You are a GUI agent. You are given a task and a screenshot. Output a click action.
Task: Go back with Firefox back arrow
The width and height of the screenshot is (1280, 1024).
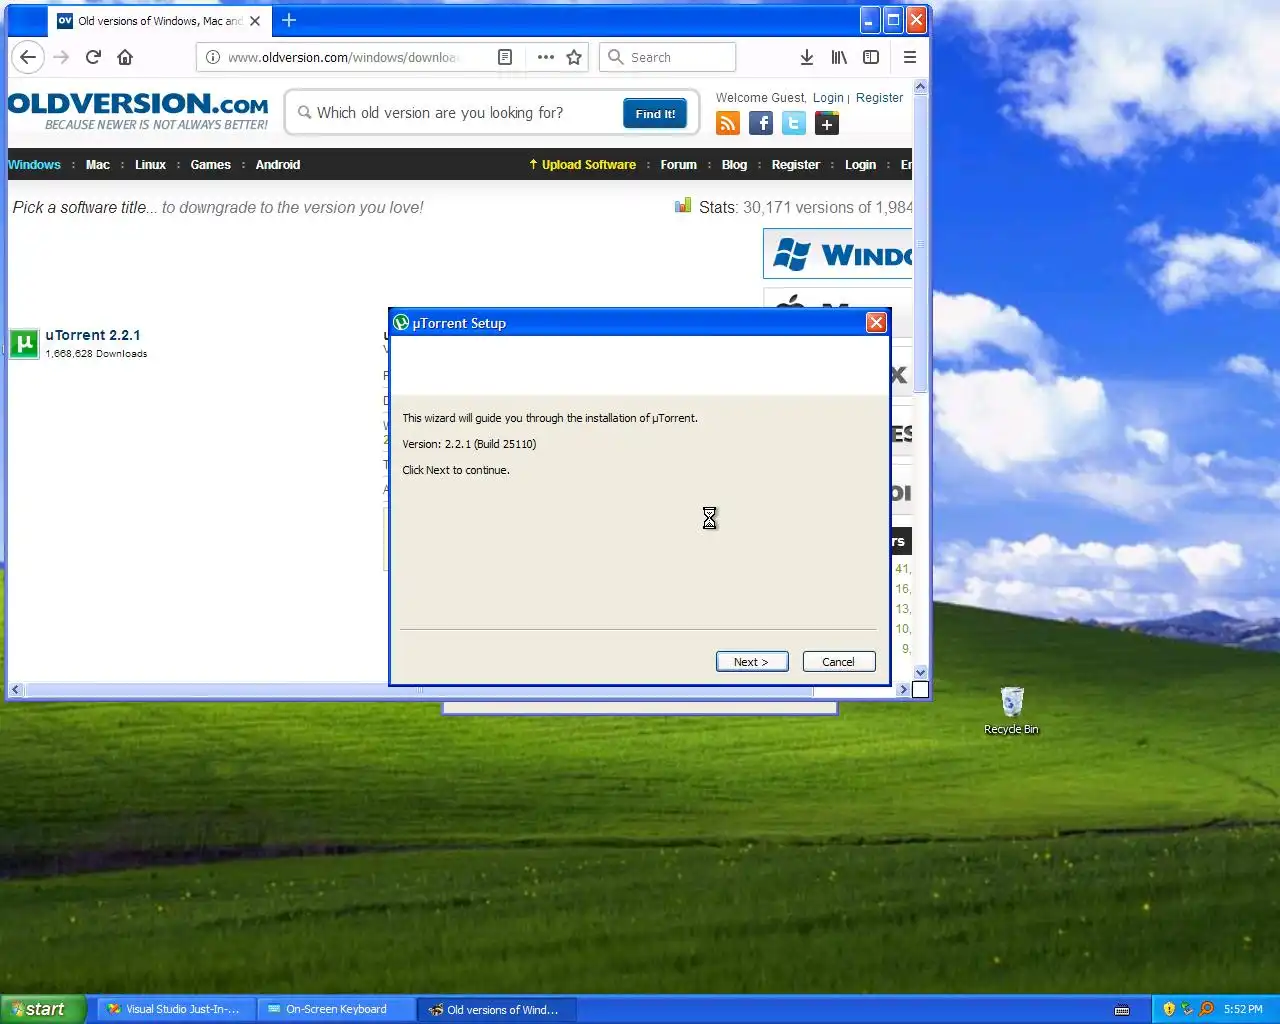pyautogui.click(x=28, y=57)
